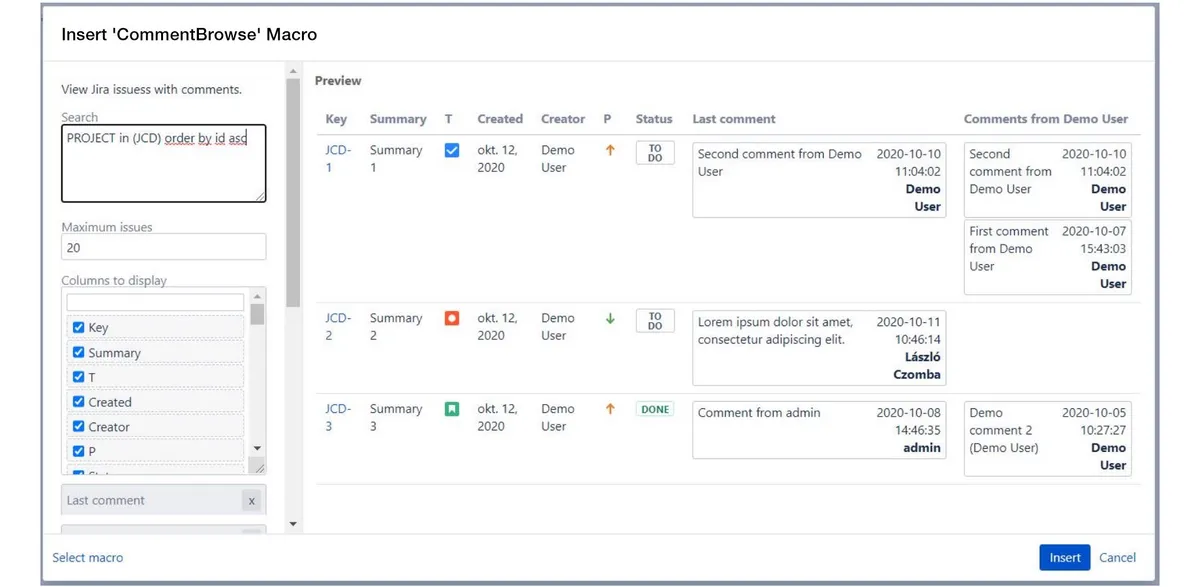Click the 'Second comment from Demo User' last comment

click(819, 180)
